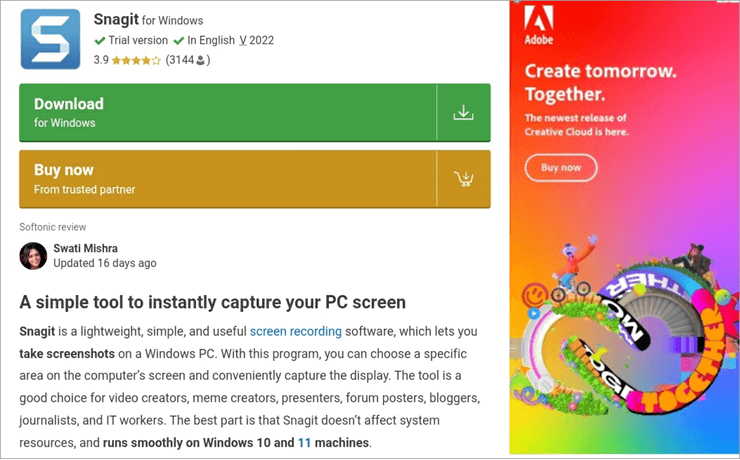Click the 3.9 rating score

100,60
